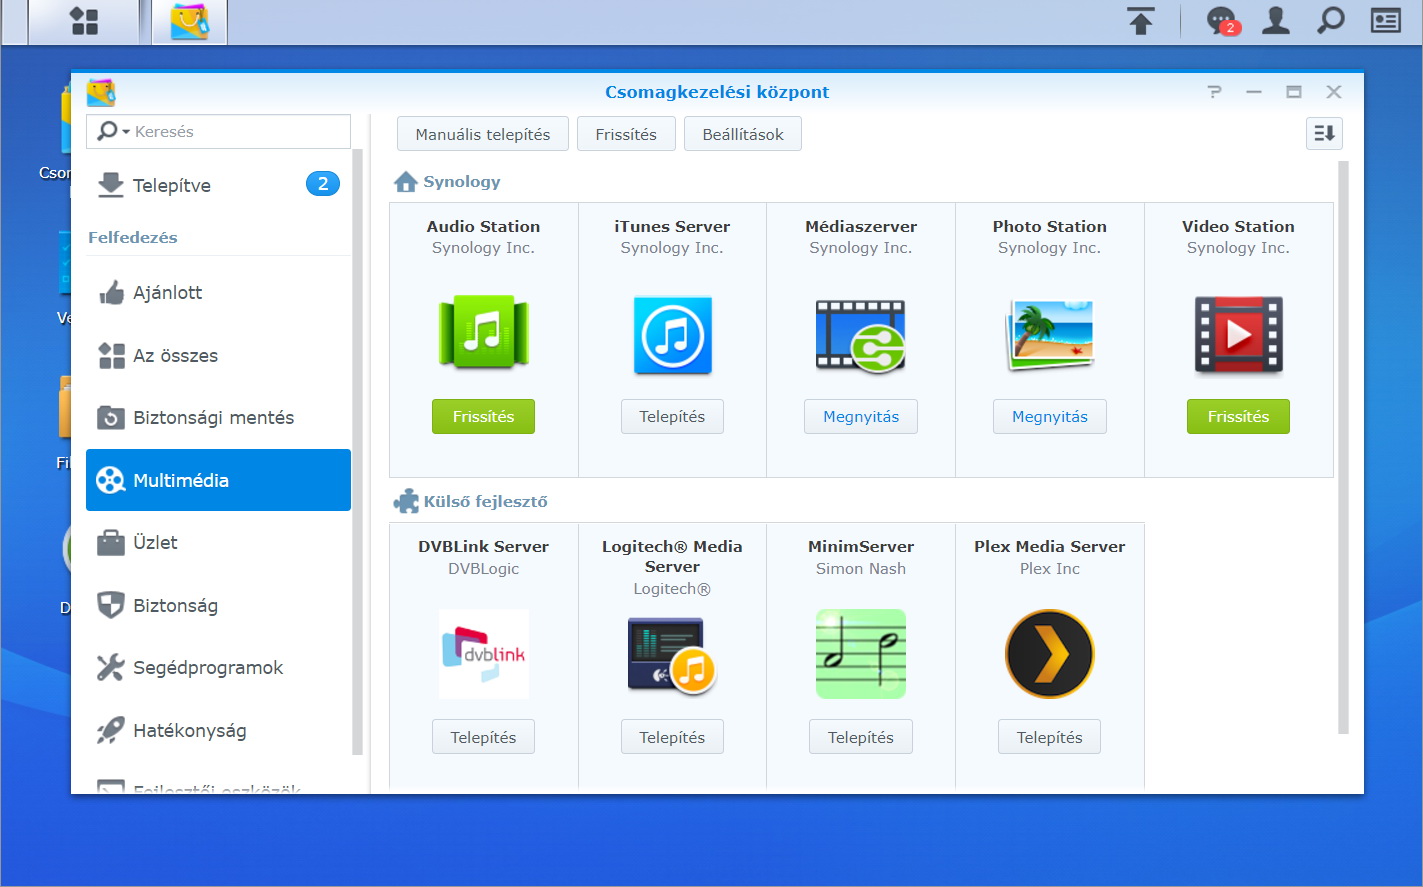Image resolution: width=1423 pixels, height=887 pixels.
Task: Click the DVBLink Server logo icon
Action: click(483, 654)
